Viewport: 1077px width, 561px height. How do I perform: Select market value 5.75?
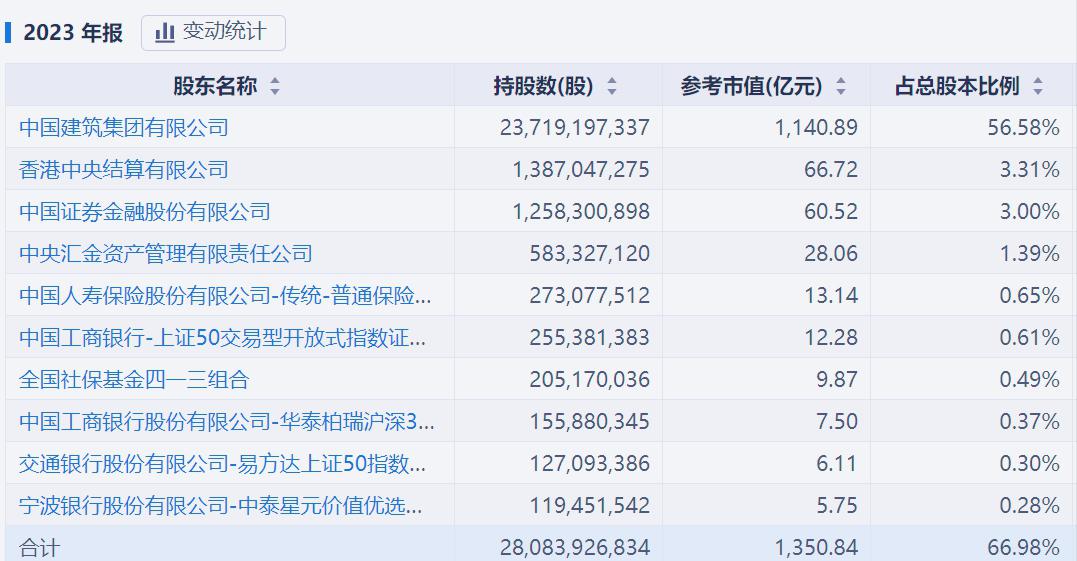837,505
